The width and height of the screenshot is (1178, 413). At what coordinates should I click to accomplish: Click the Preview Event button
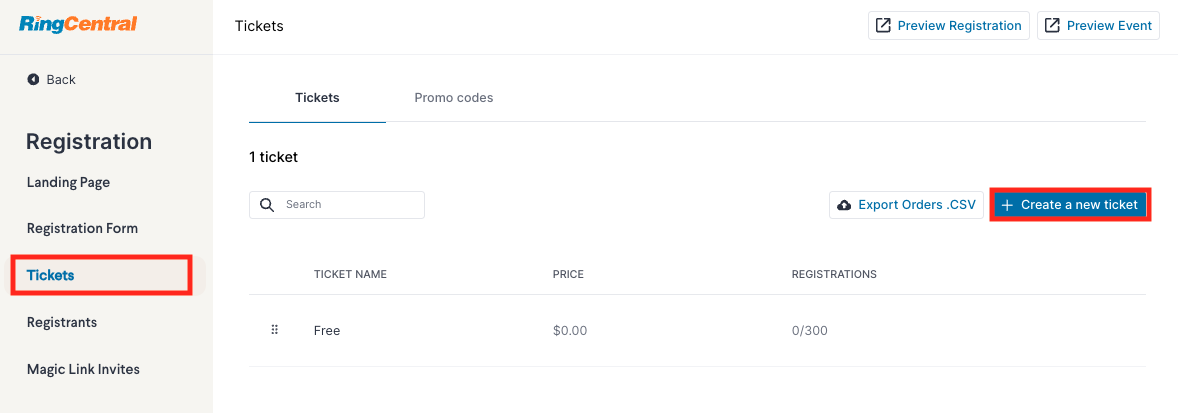click(x=1098, y=26)
